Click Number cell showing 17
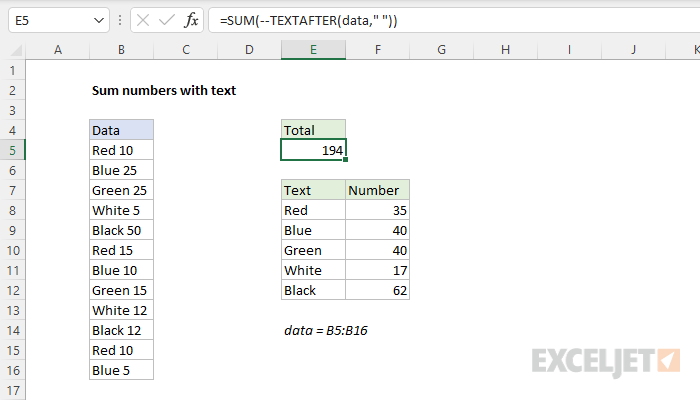700x400 pixels. click(x=378, y=271)
